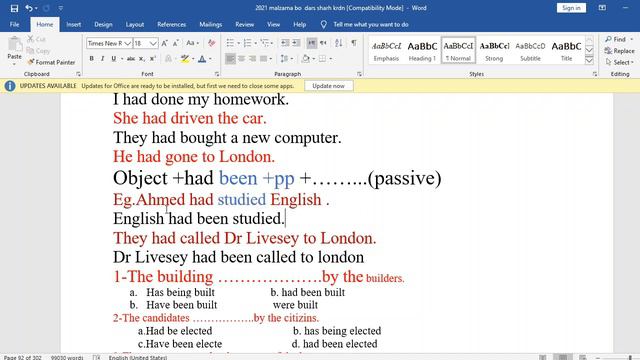Apply yellow text highlight color
Screen dimensions: 640x360
pos(185,59)
